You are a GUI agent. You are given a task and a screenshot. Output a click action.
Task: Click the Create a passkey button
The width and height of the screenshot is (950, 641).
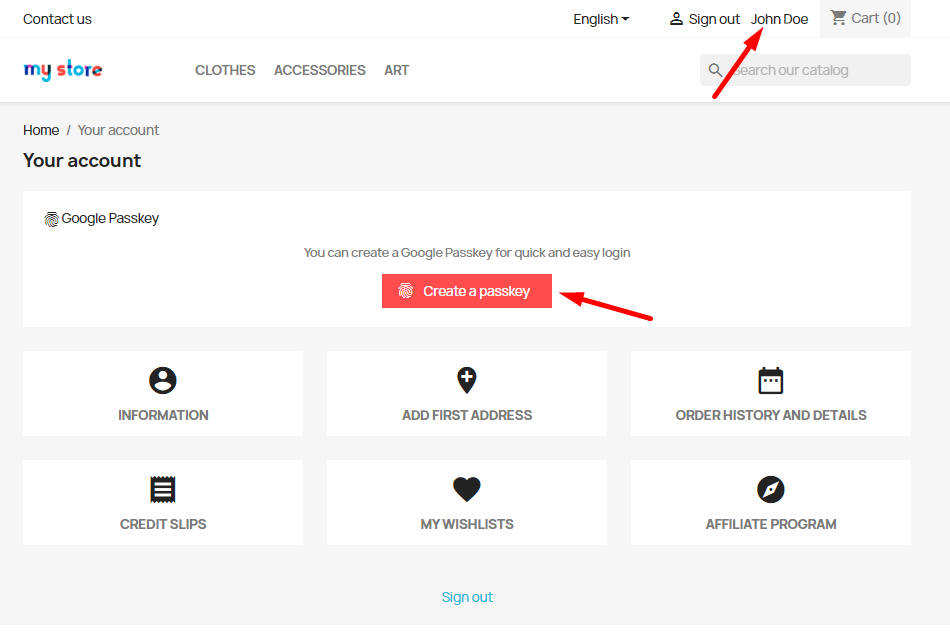click(x=467, y=291)
